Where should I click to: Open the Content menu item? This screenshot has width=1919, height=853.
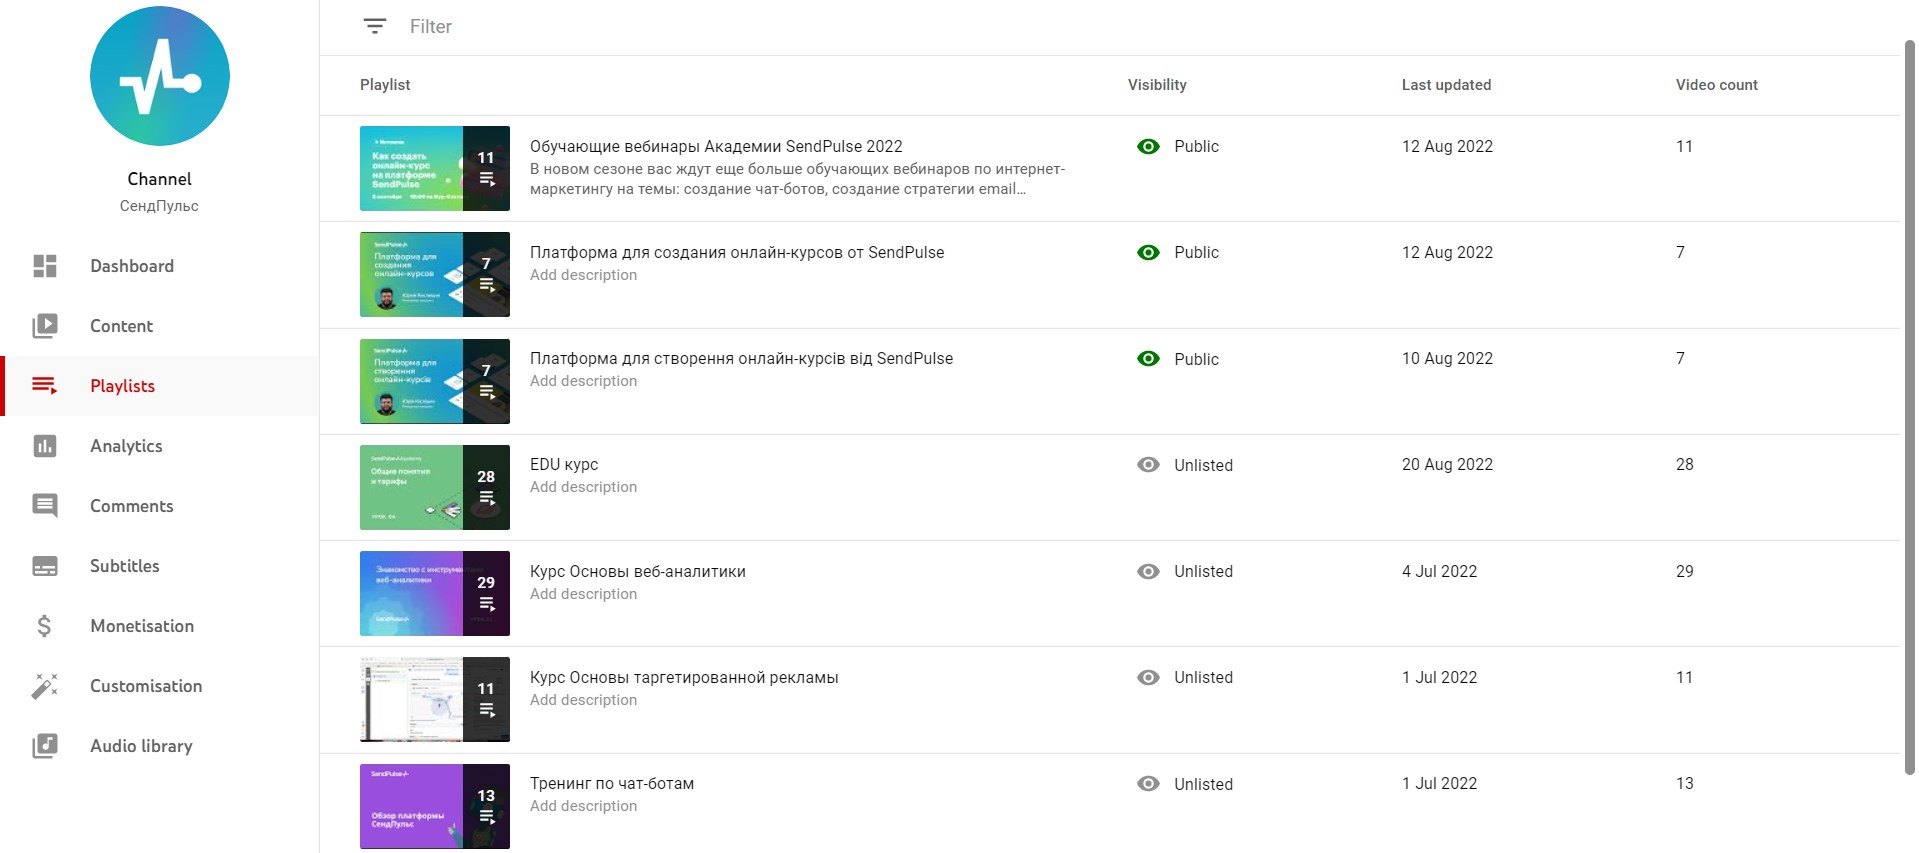(160, 326)
